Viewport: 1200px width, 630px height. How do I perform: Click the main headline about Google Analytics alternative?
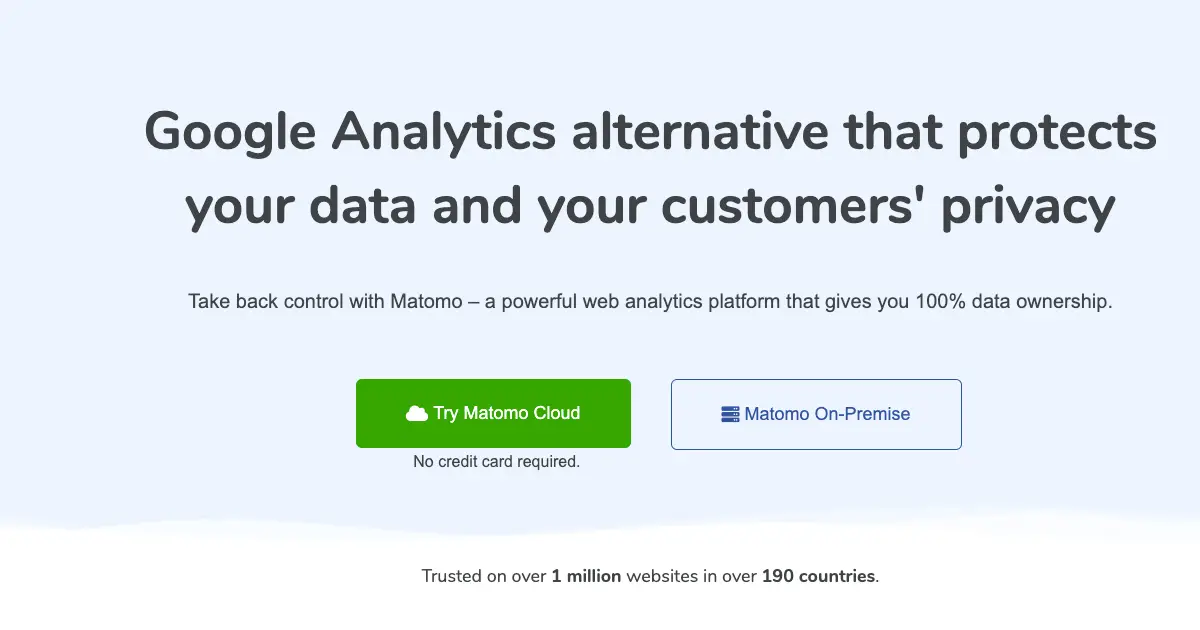click(x=650, y=168)
